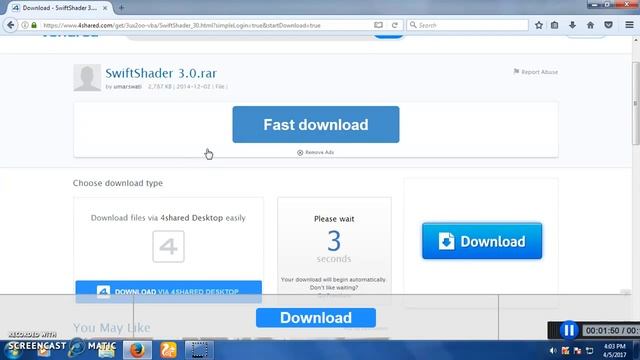
Task: Click the Choose download type heading
Action: [x=118, y=183]
